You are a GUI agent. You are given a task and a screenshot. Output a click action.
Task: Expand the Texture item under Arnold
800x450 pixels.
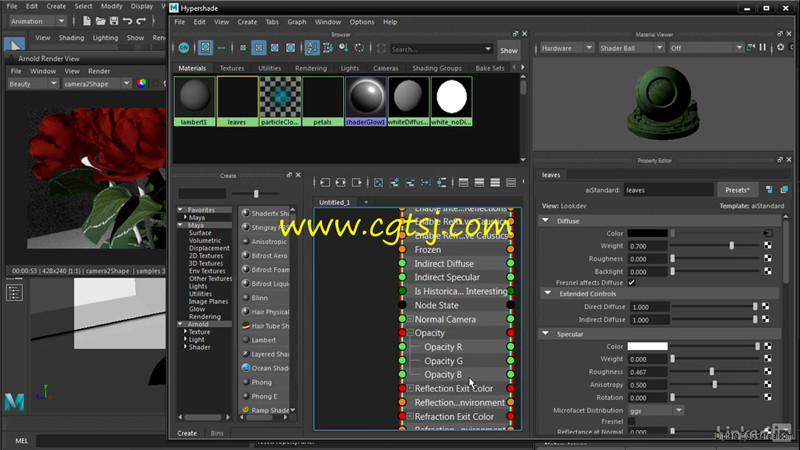185,332
